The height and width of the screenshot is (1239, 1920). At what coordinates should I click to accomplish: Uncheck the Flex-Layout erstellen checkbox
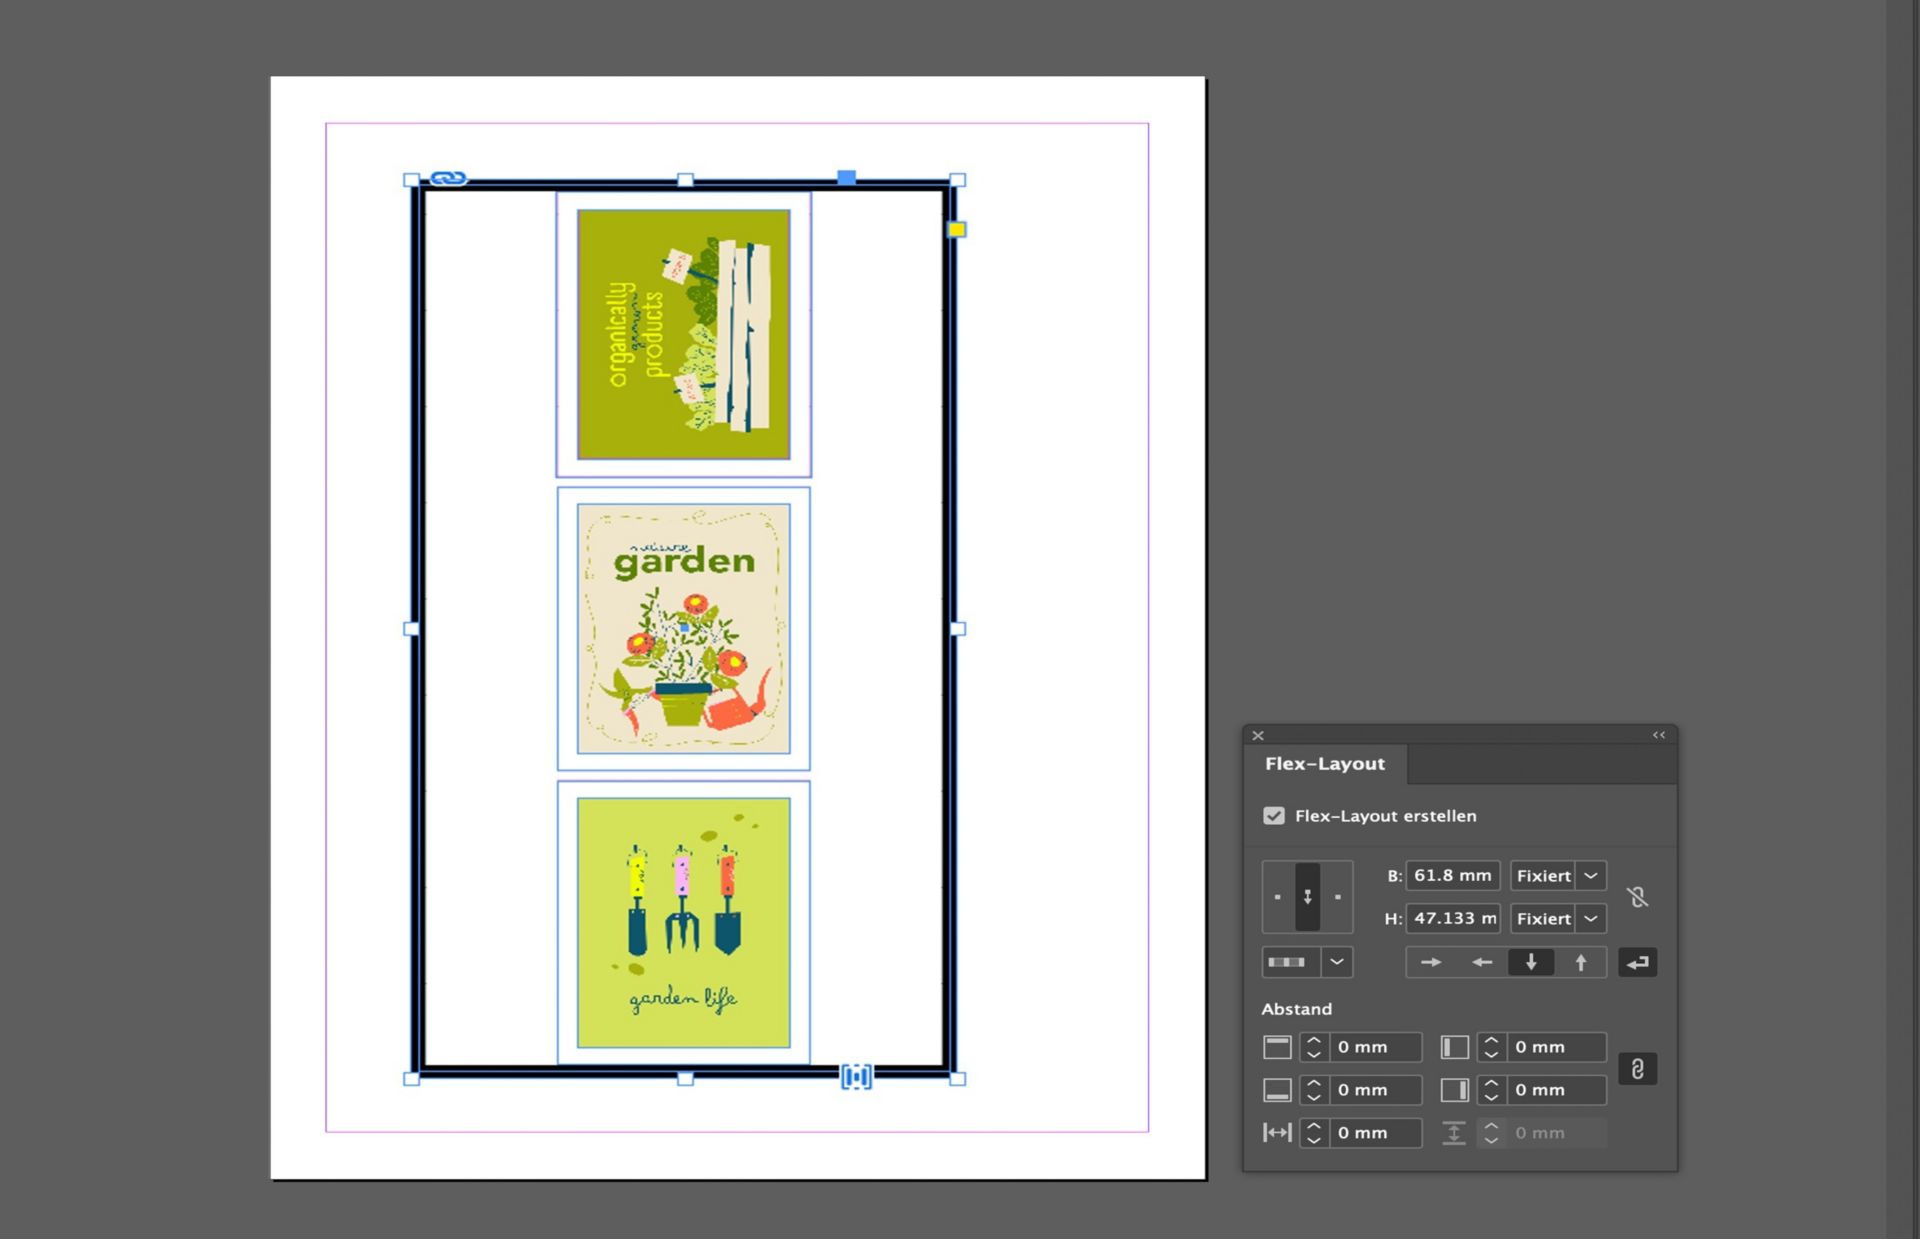pyautogui.click(x=1273, y=816)
